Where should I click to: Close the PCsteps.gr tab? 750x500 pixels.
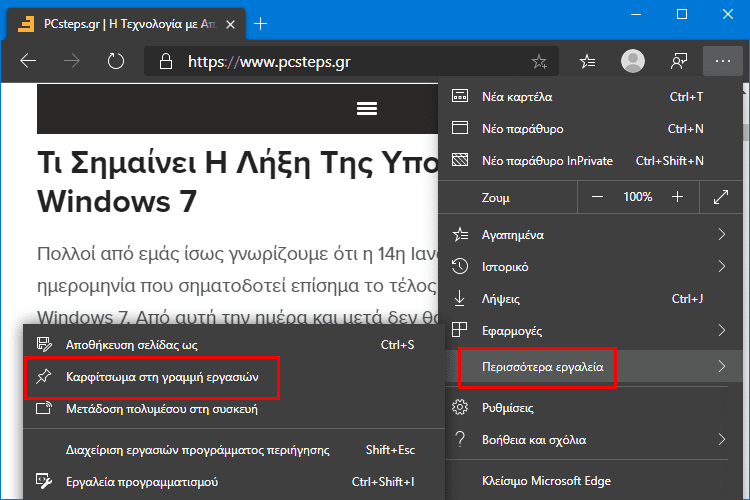pyautogui.click(x=230, y=24)
